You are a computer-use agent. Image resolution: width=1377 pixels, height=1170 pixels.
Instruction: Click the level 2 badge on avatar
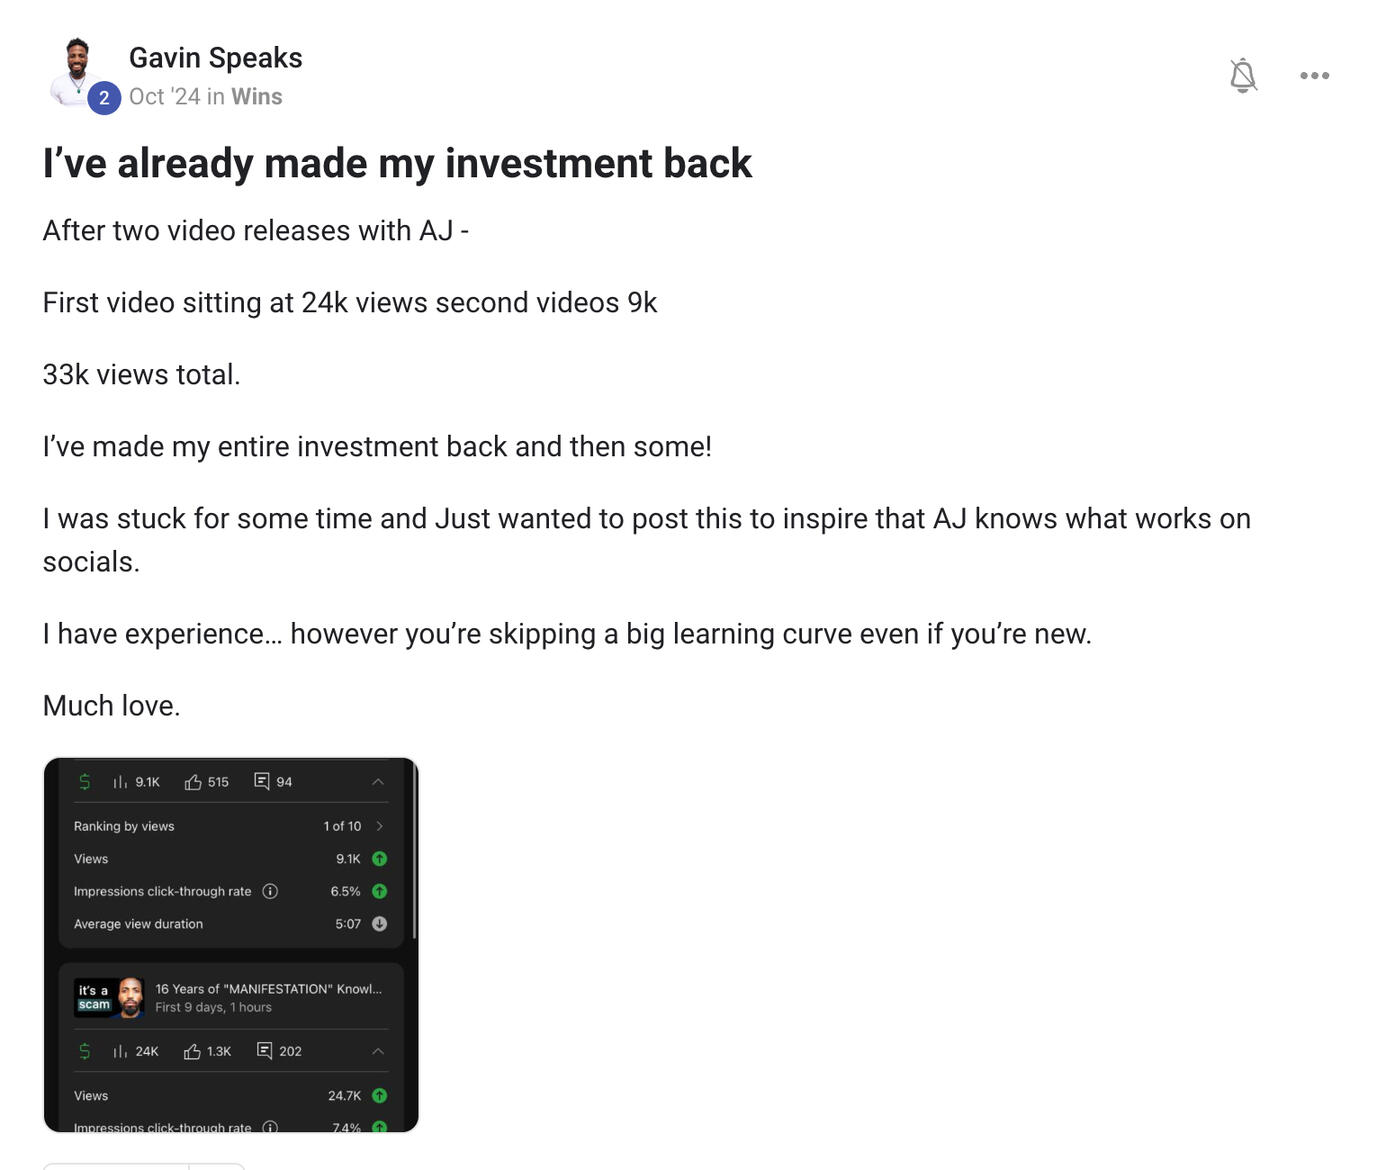pyautogui.click(x=104, y=98)
